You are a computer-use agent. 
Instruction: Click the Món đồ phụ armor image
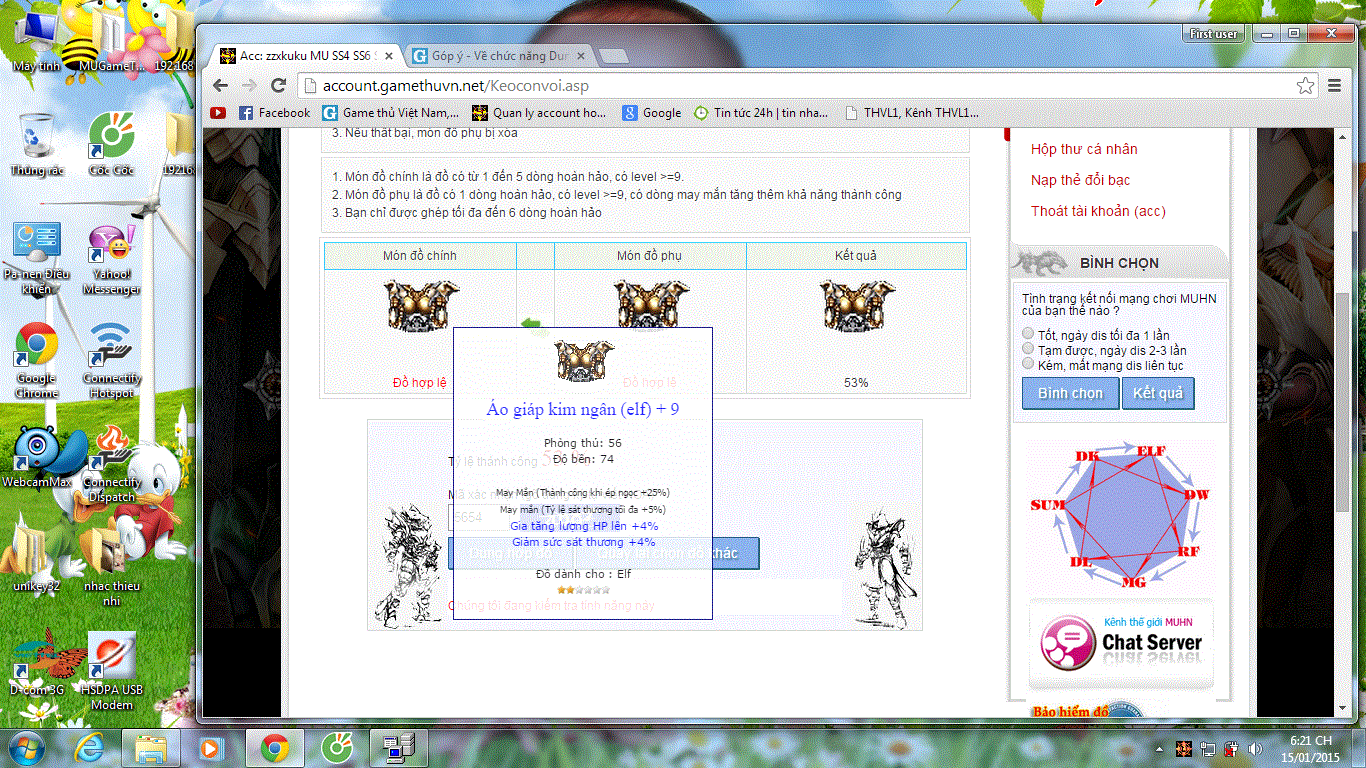[x=651, y=302]
